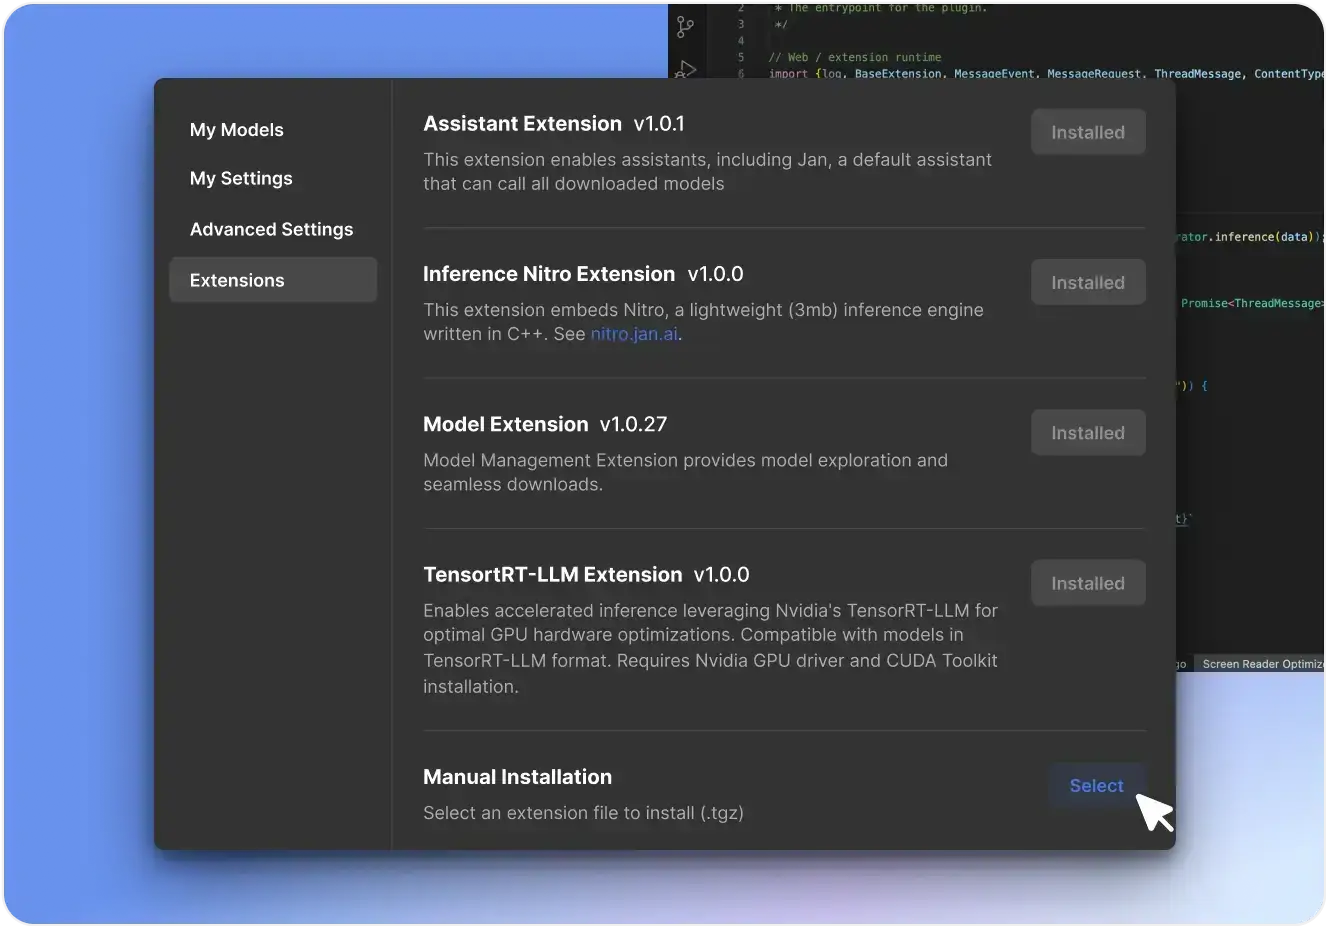1326x926 pixels.
Task: Click Installed button for TensortRT-LLM Extension
Action: 1087,583
